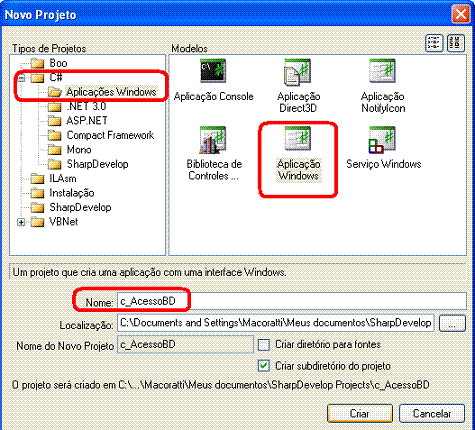Select the ASP.NET project type
This screenshot has width=475, height=430.
[x=87, y=120]
